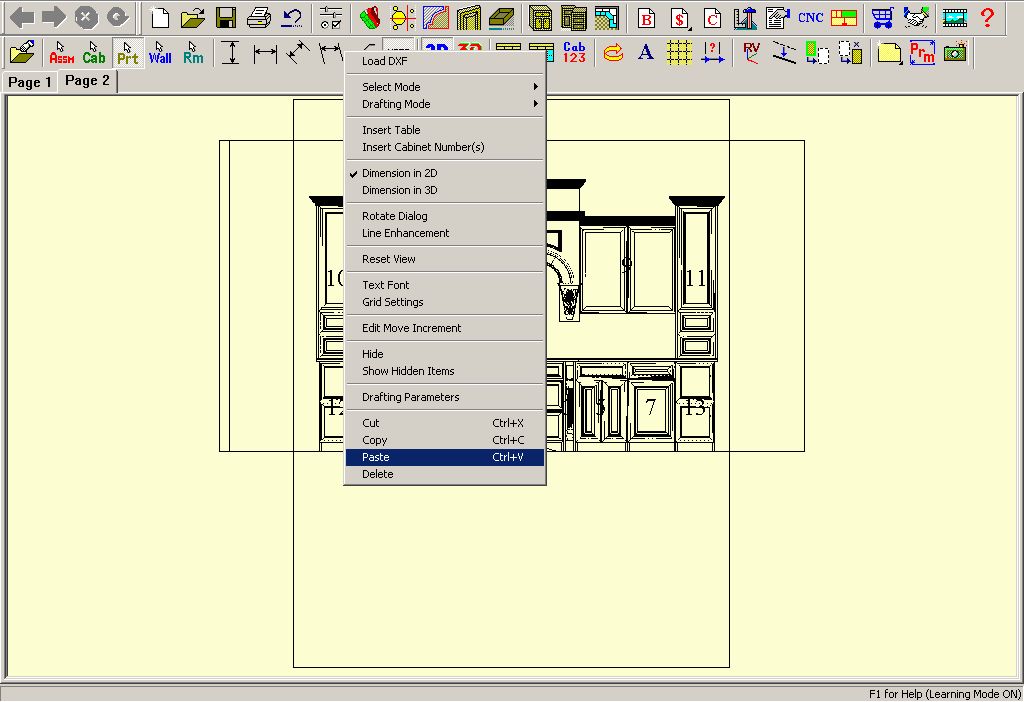Click the handshake icon
Screen dimensions: 1024x702
916,18
